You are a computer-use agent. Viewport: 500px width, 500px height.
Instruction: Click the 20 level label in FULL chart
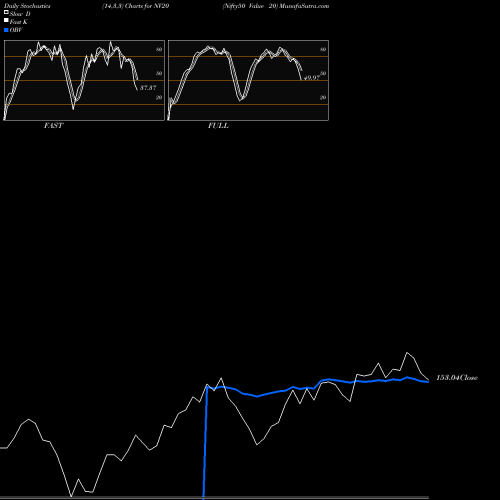[323, 97]
